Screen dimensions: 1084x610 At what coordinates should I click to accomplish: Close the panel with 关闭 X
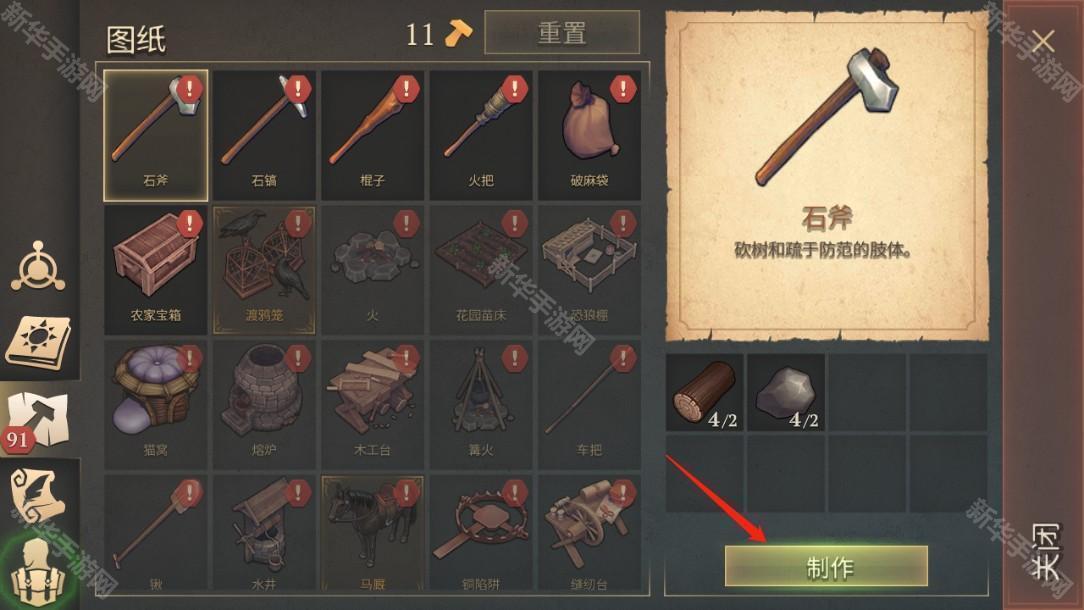[x=1044, y=41]
